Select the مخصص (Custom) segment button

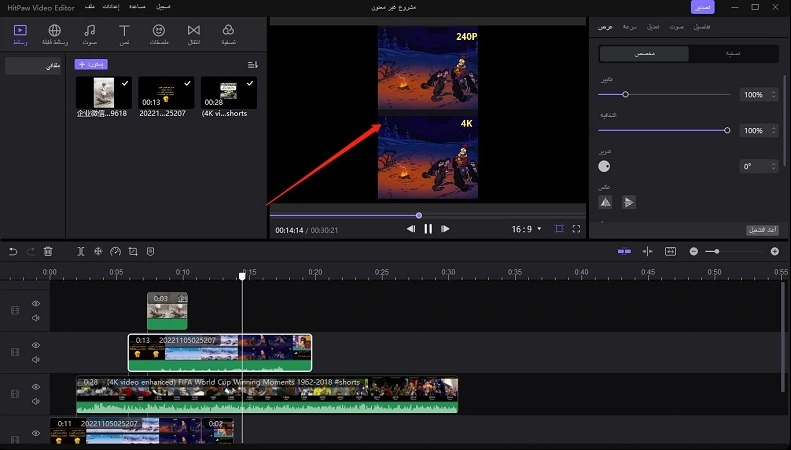click(x=644, y=53)
